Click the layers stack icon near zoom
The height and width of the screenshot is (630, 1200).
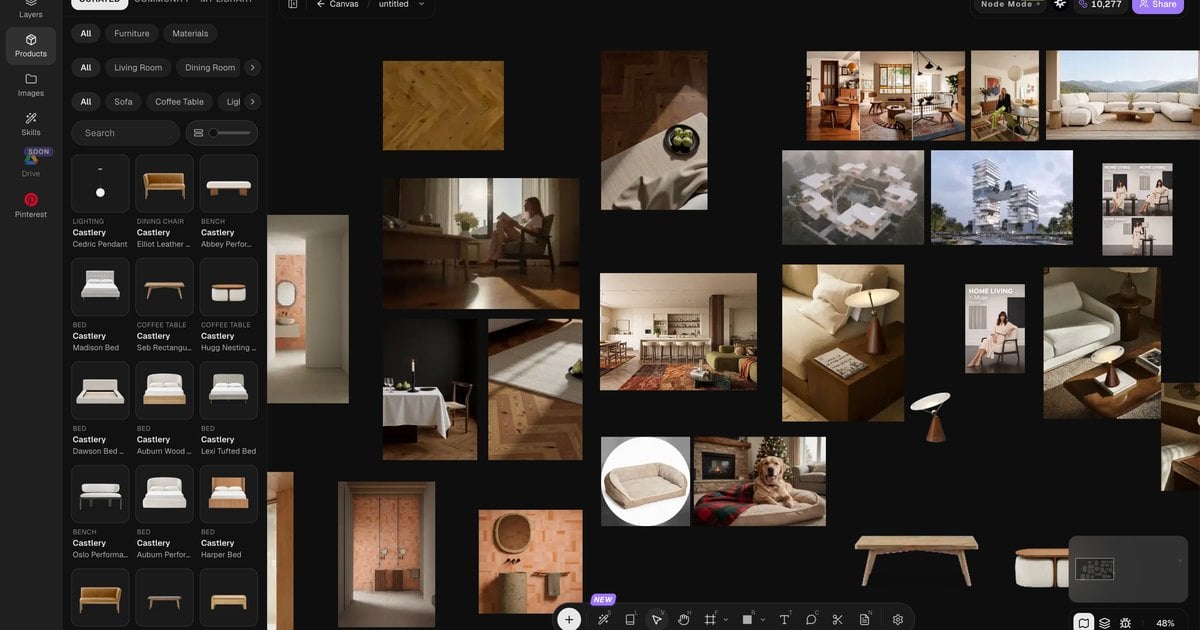click(1105, 622)
